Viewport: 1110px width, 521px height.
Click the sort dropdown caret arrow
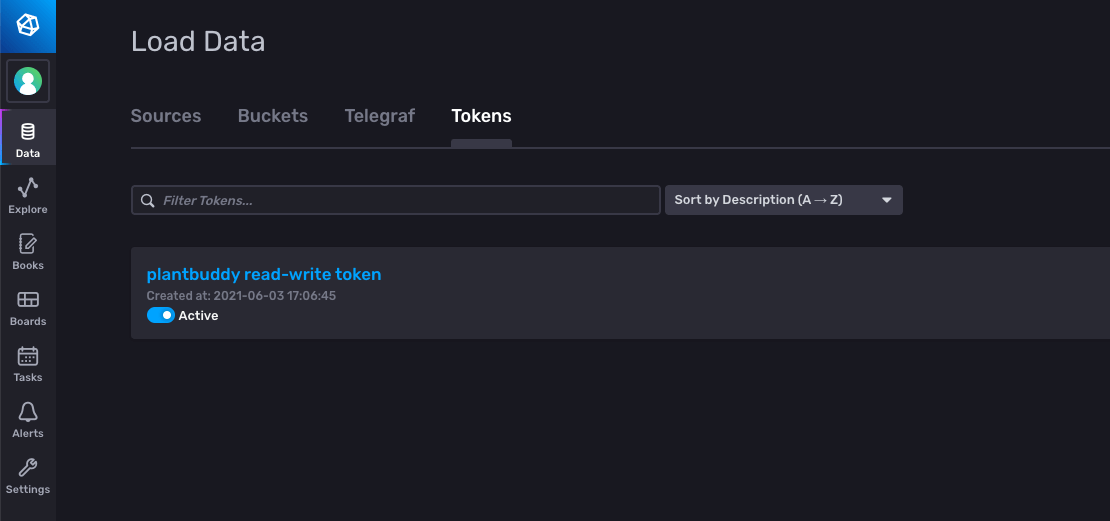coord(886,200)
